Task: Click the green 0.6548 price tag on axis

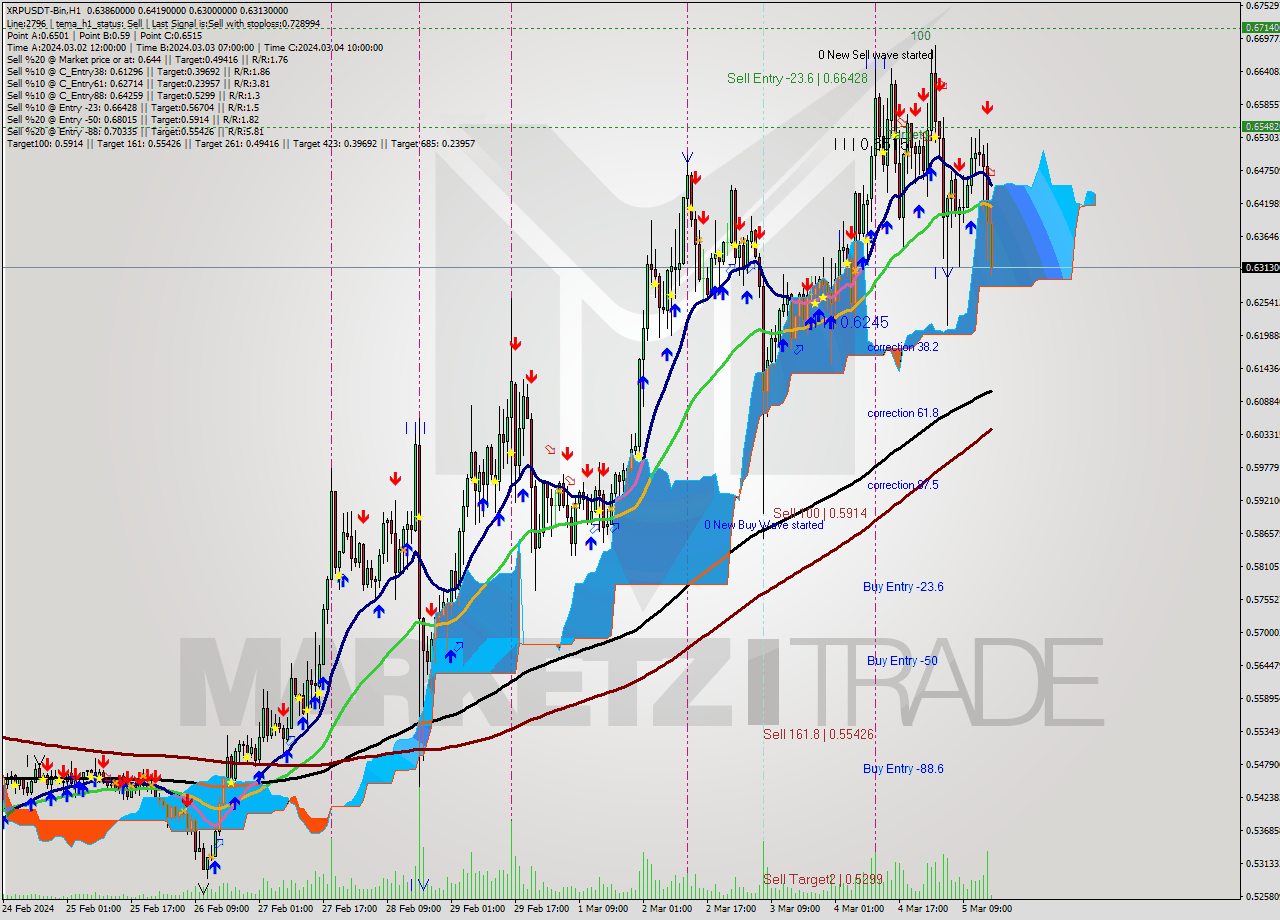Action: [x=1260, y=127]
